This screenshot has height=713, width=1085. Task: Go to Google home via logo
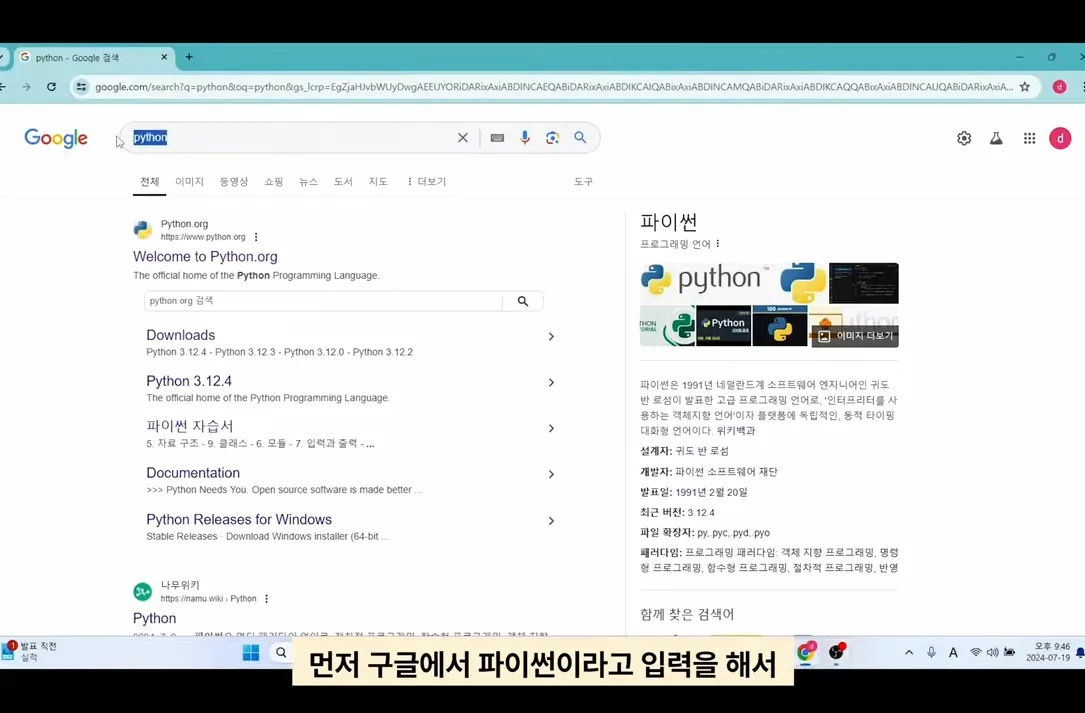[x=56, y=138]
